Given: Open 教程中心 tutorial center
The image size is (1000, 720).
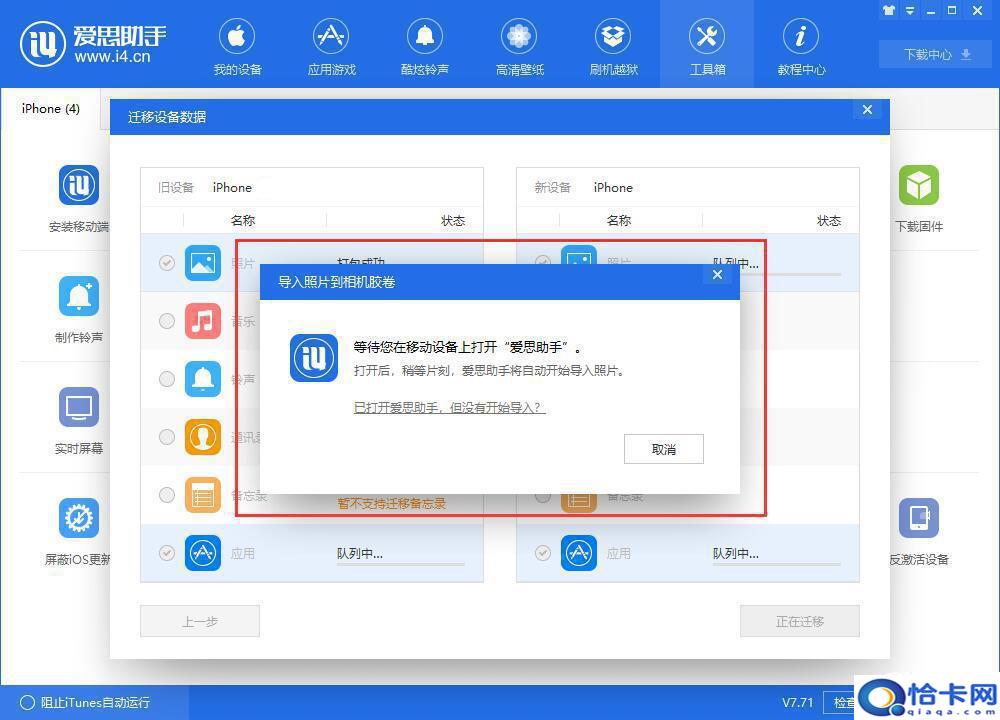Looking at the screenshot, I should tap(801, 48).
